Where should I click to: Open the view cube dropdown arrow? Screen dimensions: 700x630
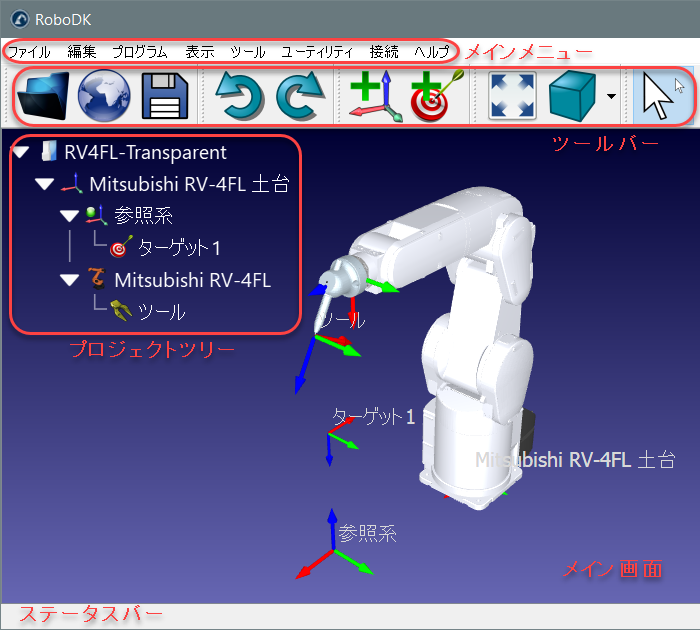(x=612, y=96)
